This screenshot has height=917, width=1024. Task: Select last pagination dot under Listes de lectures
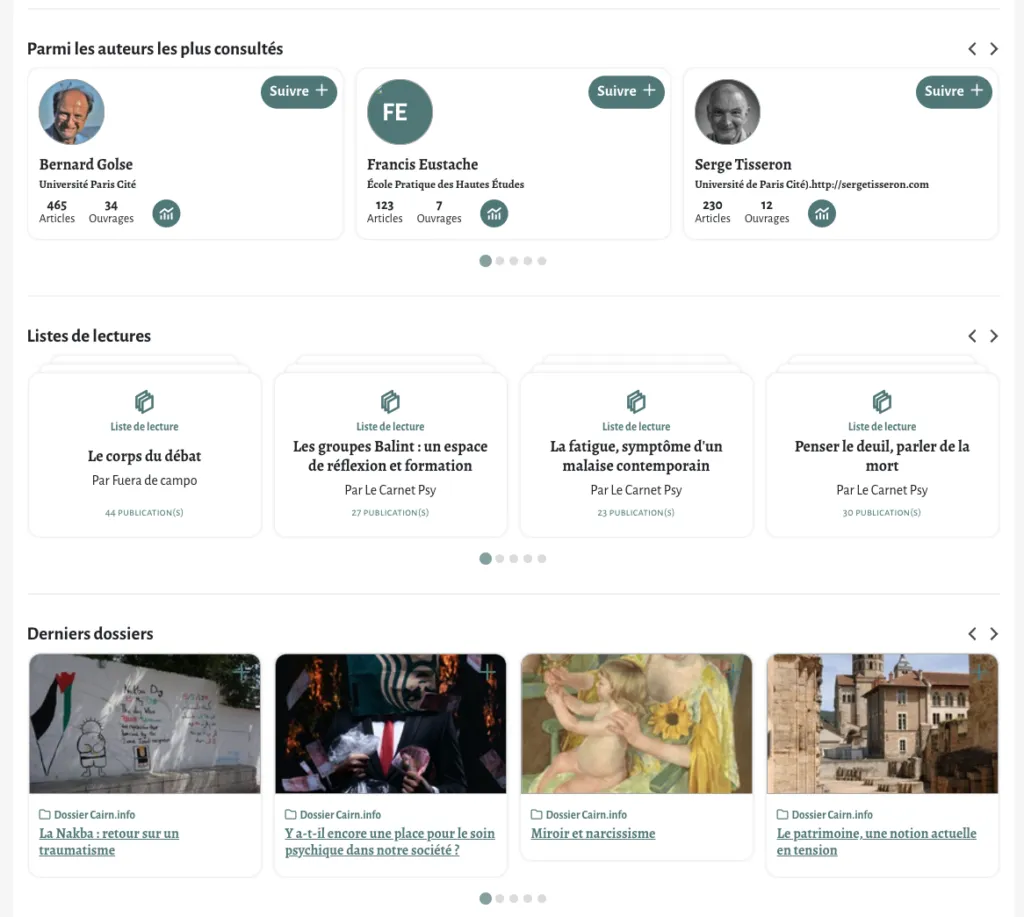click(542, 559)
